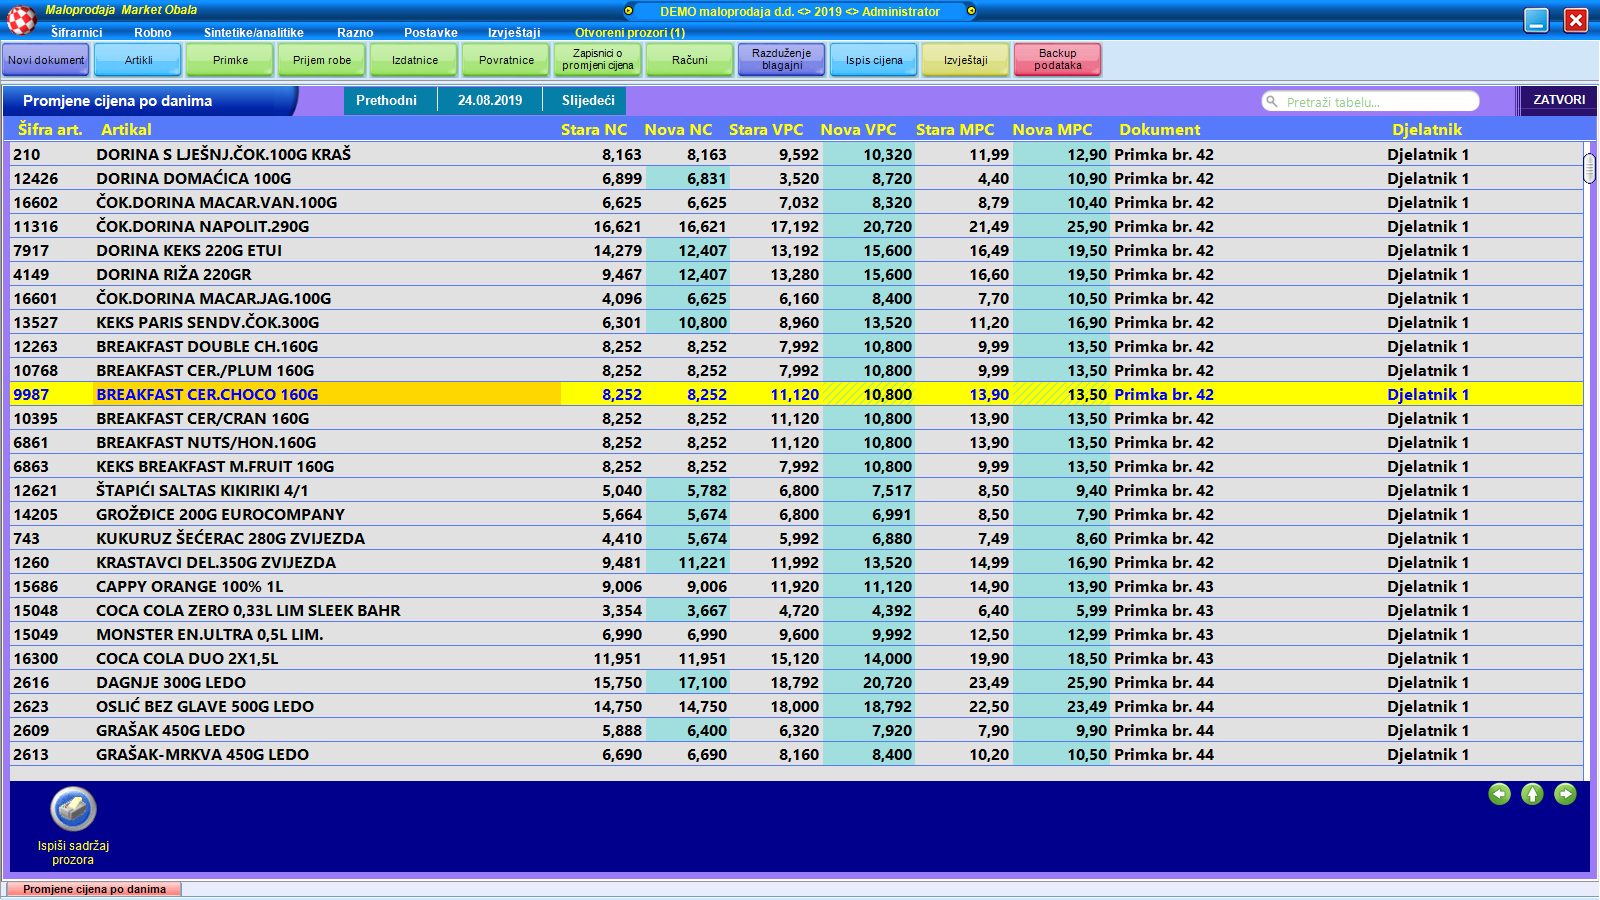Click the magnifier icon in search box
Screen dimensions: 1600x900
coord(1272,101)
